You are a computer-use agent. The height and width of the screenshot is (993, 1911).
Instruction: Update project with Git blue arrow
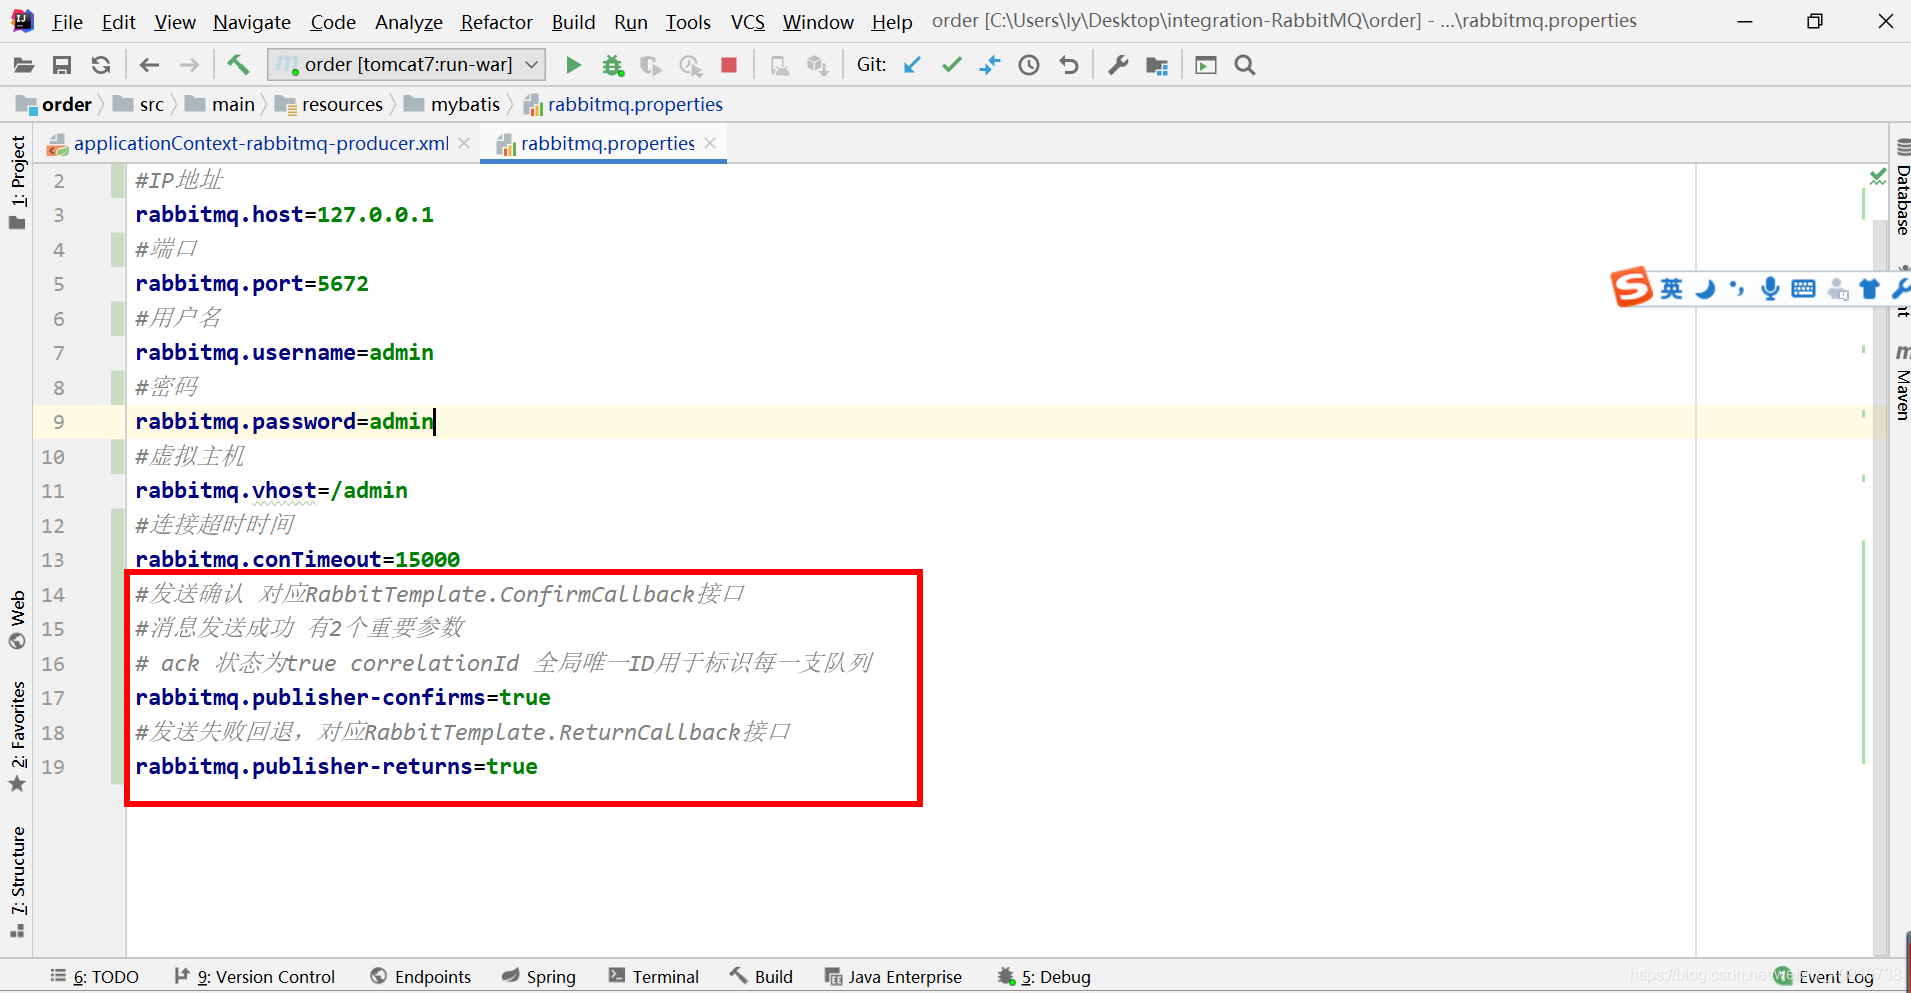[912, 65]
